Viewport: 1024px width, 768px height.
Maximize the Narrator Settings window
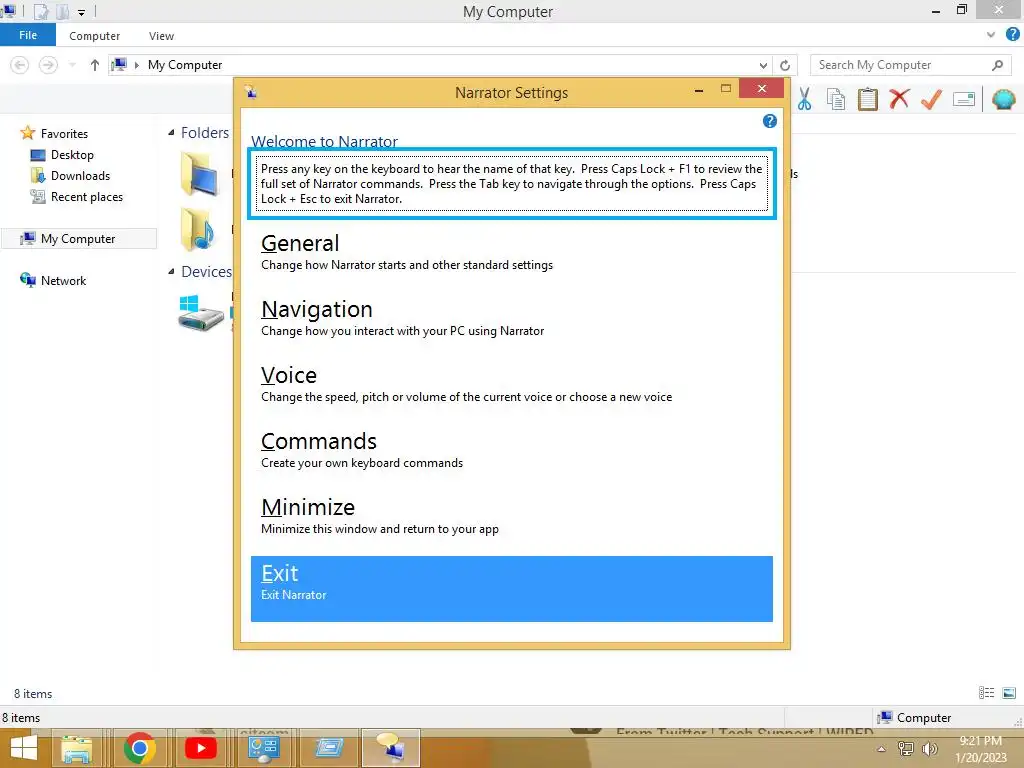point(726,89)
